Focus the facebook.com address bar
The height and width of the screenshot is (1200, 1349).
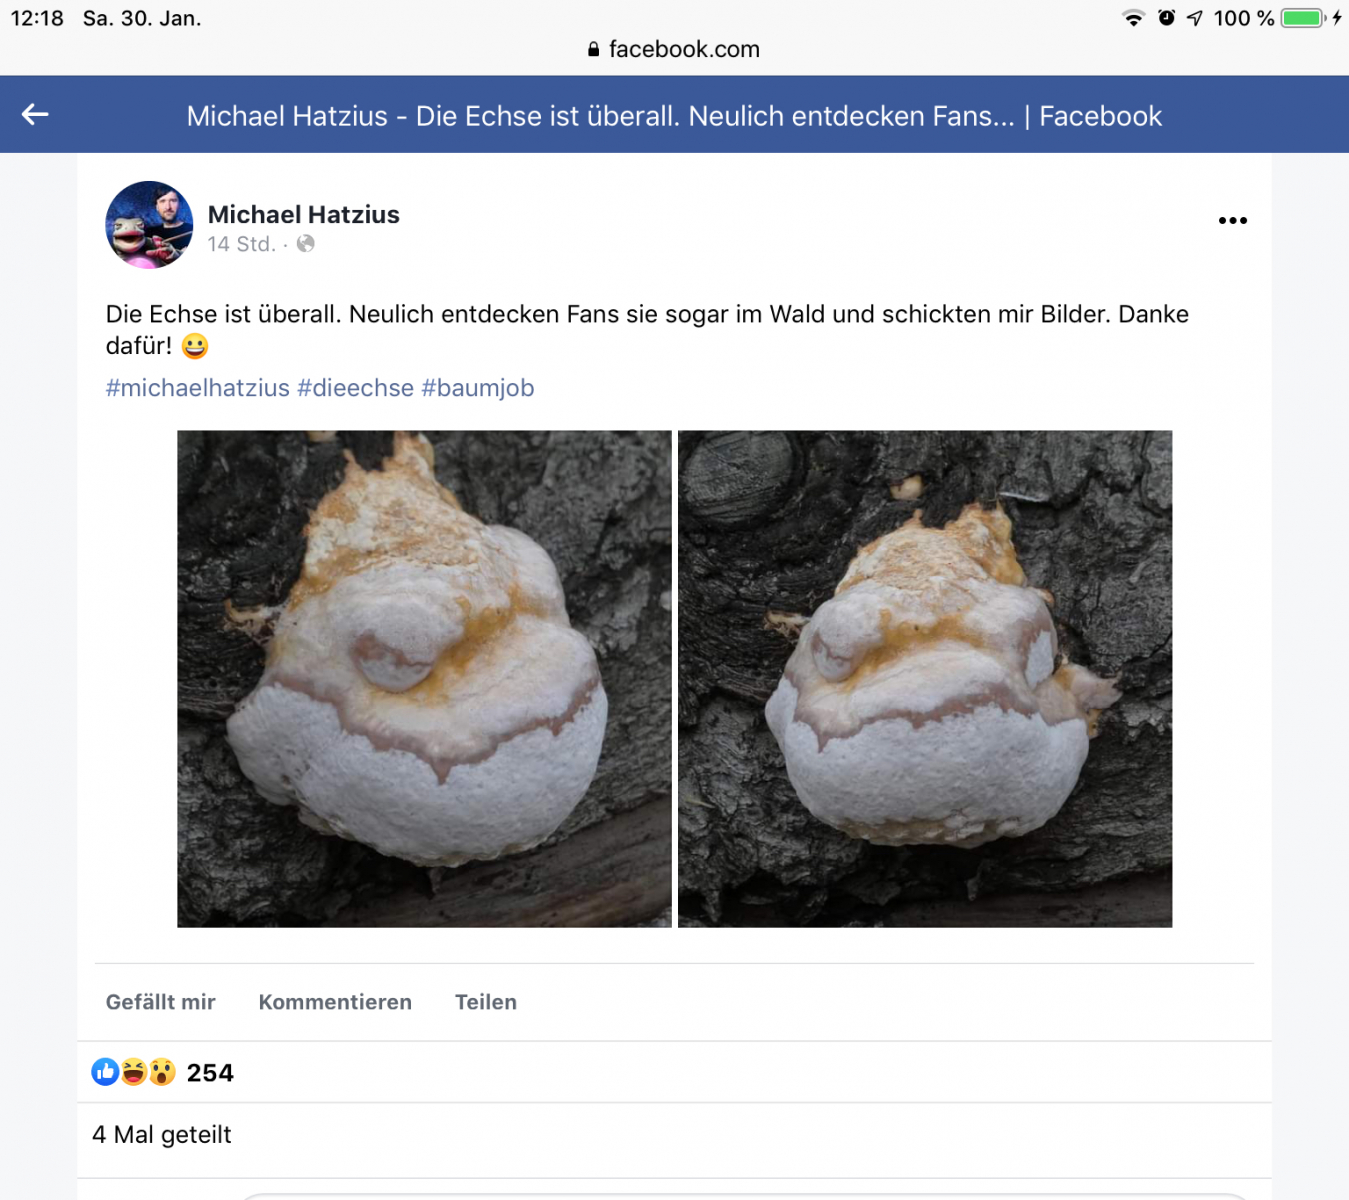tap(684, 49)
